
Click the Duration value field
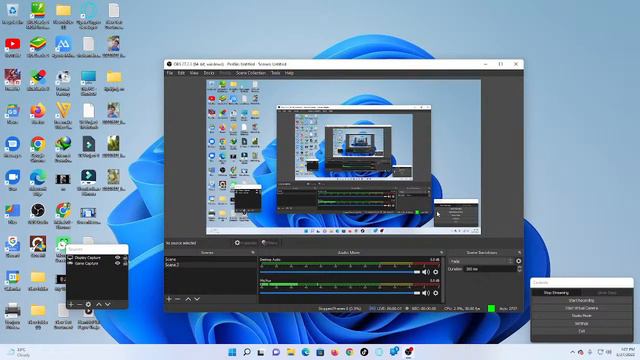click(490, 269)
